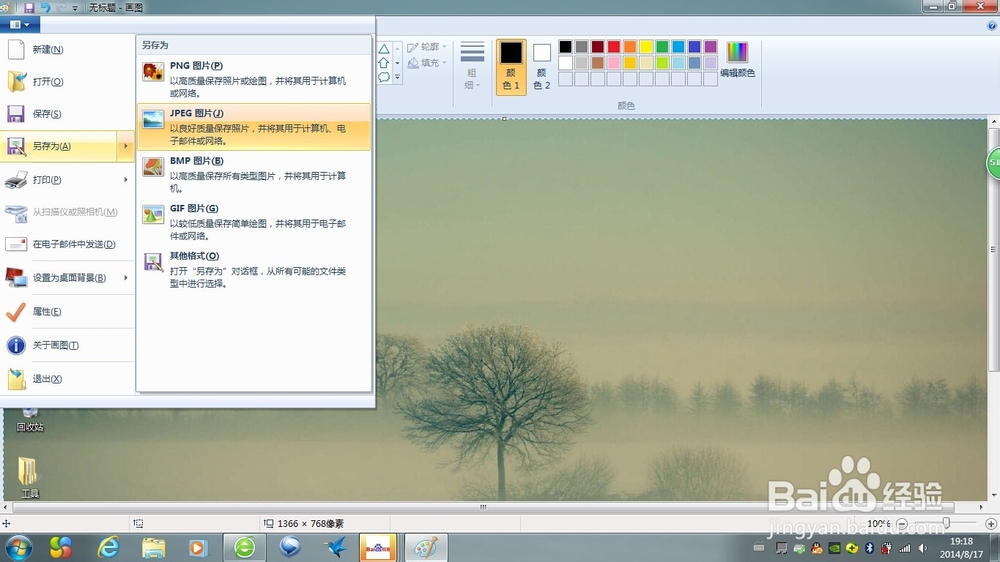Pick the yellow color swatch
1000x562 pixels.
646,47
